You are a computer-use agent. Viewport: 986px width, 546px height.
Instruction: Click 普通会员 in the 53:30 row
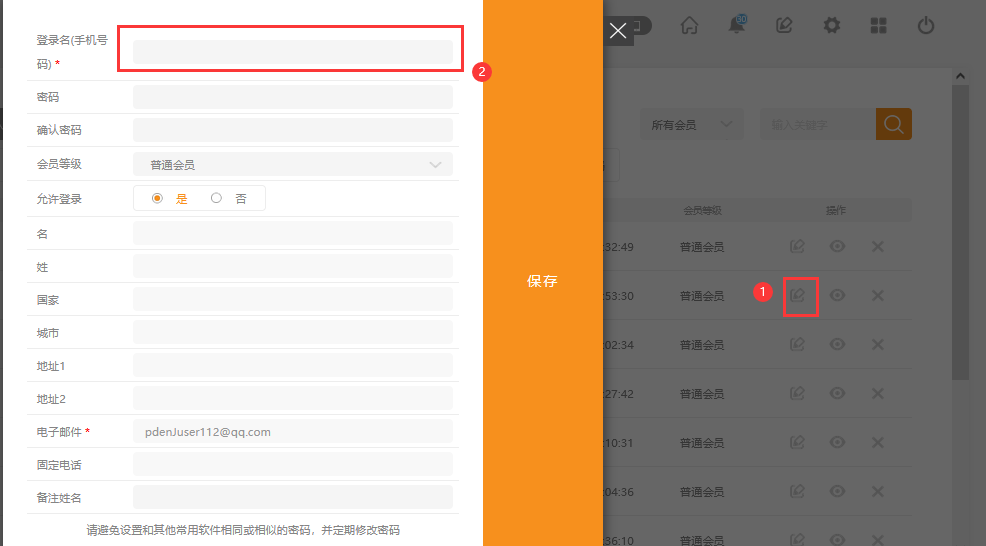coord(702,296)
